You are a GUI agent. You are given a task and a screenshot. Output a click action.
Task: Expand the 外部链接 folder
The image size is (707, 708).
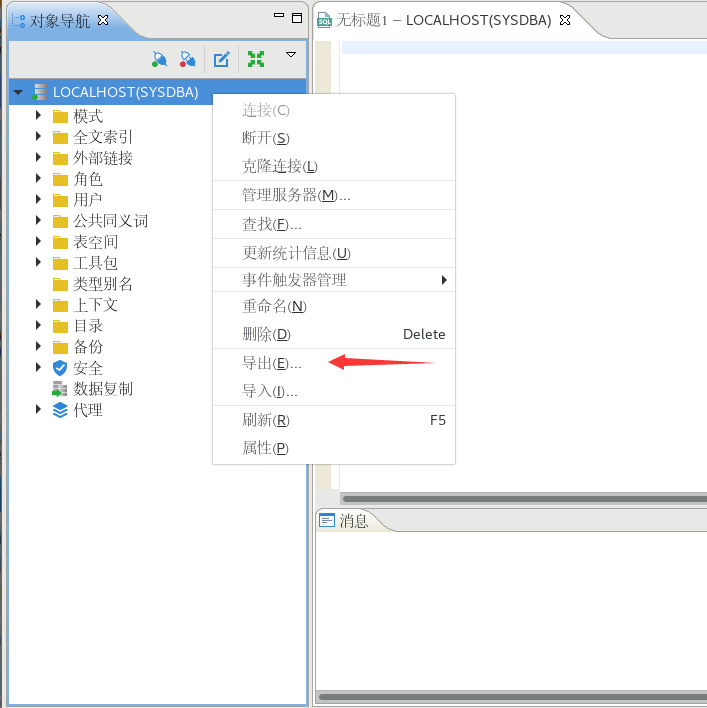click(x=38, y=158)
